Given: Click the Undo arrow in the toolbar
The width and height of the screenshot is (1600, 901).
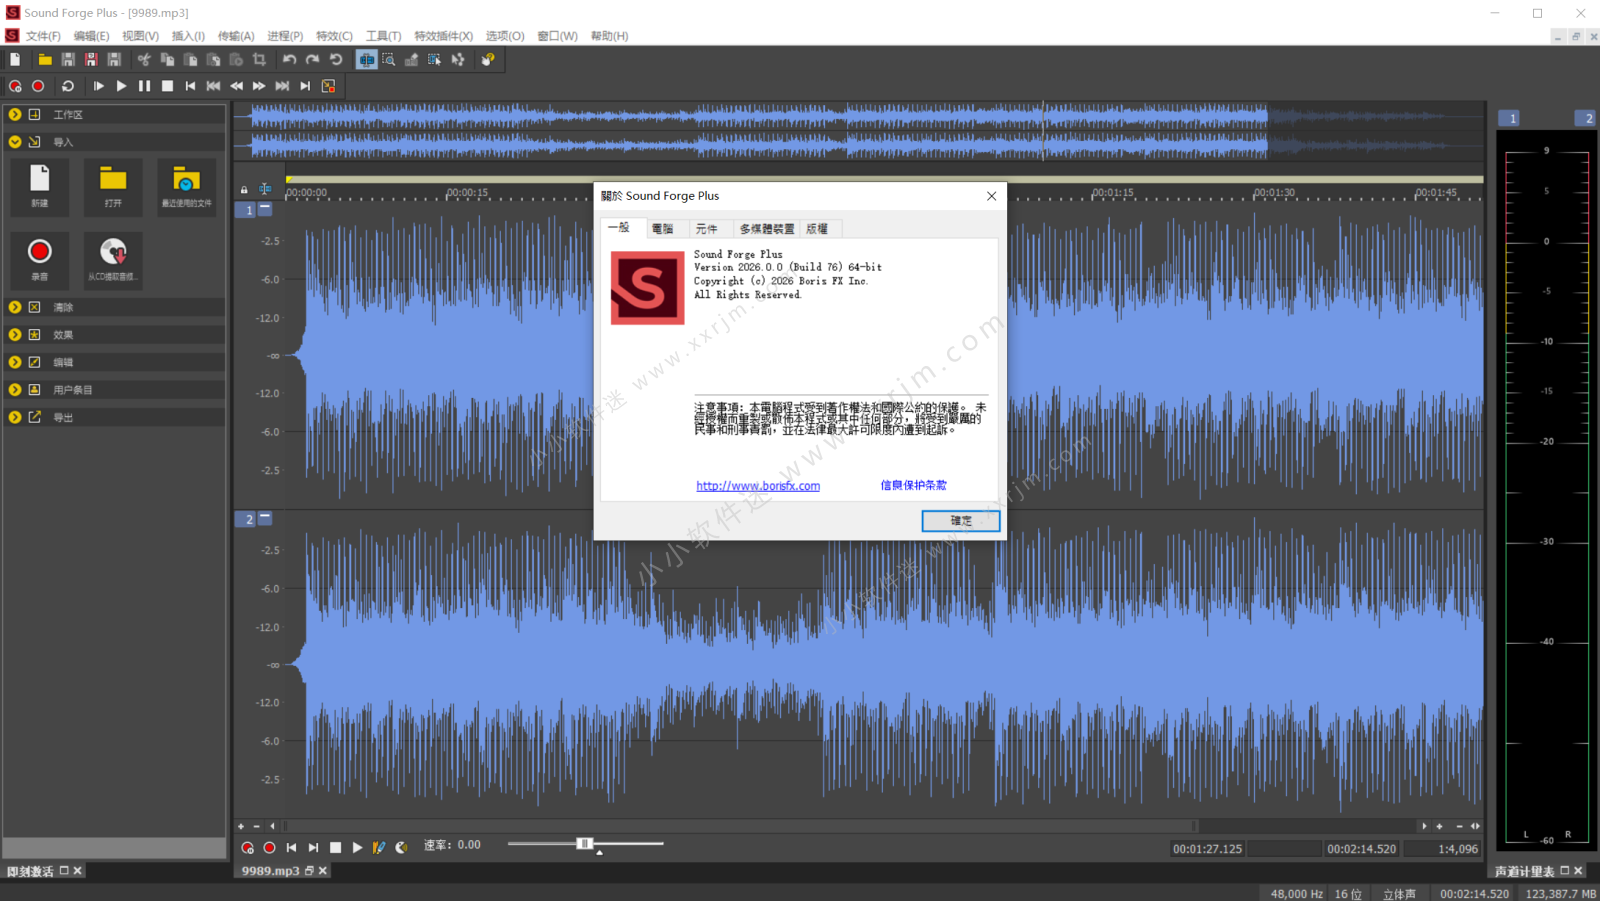Looking at the screenshot, I should (290, 60).
